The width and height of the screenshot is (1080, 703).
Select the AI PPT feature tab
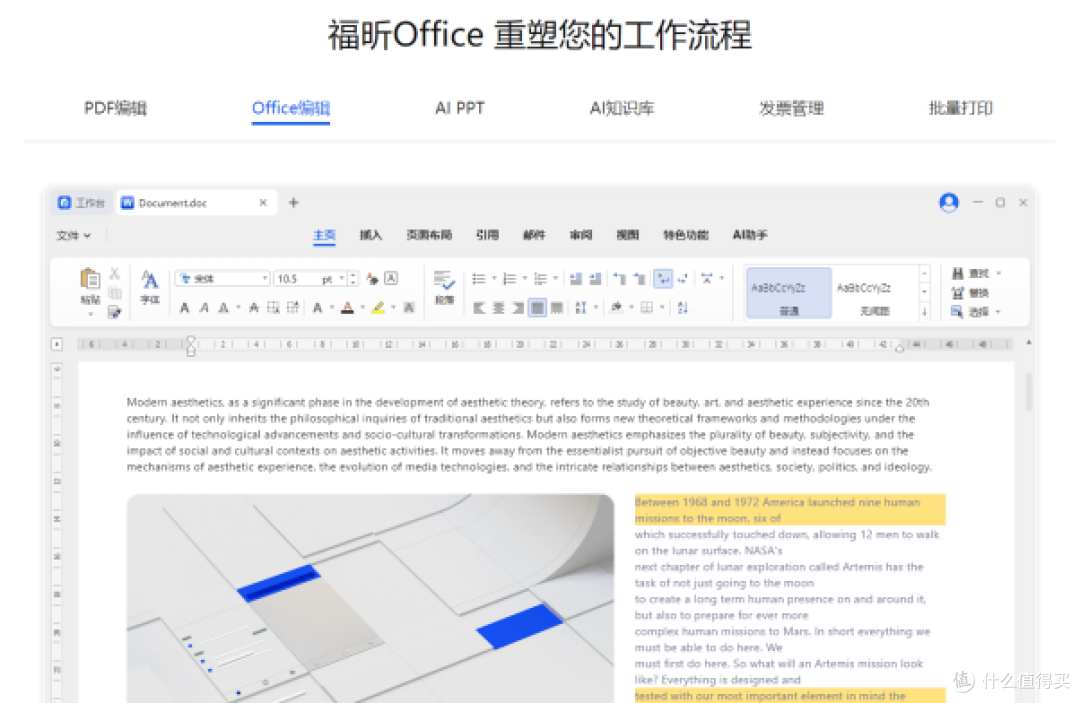(x=460, y=108)
